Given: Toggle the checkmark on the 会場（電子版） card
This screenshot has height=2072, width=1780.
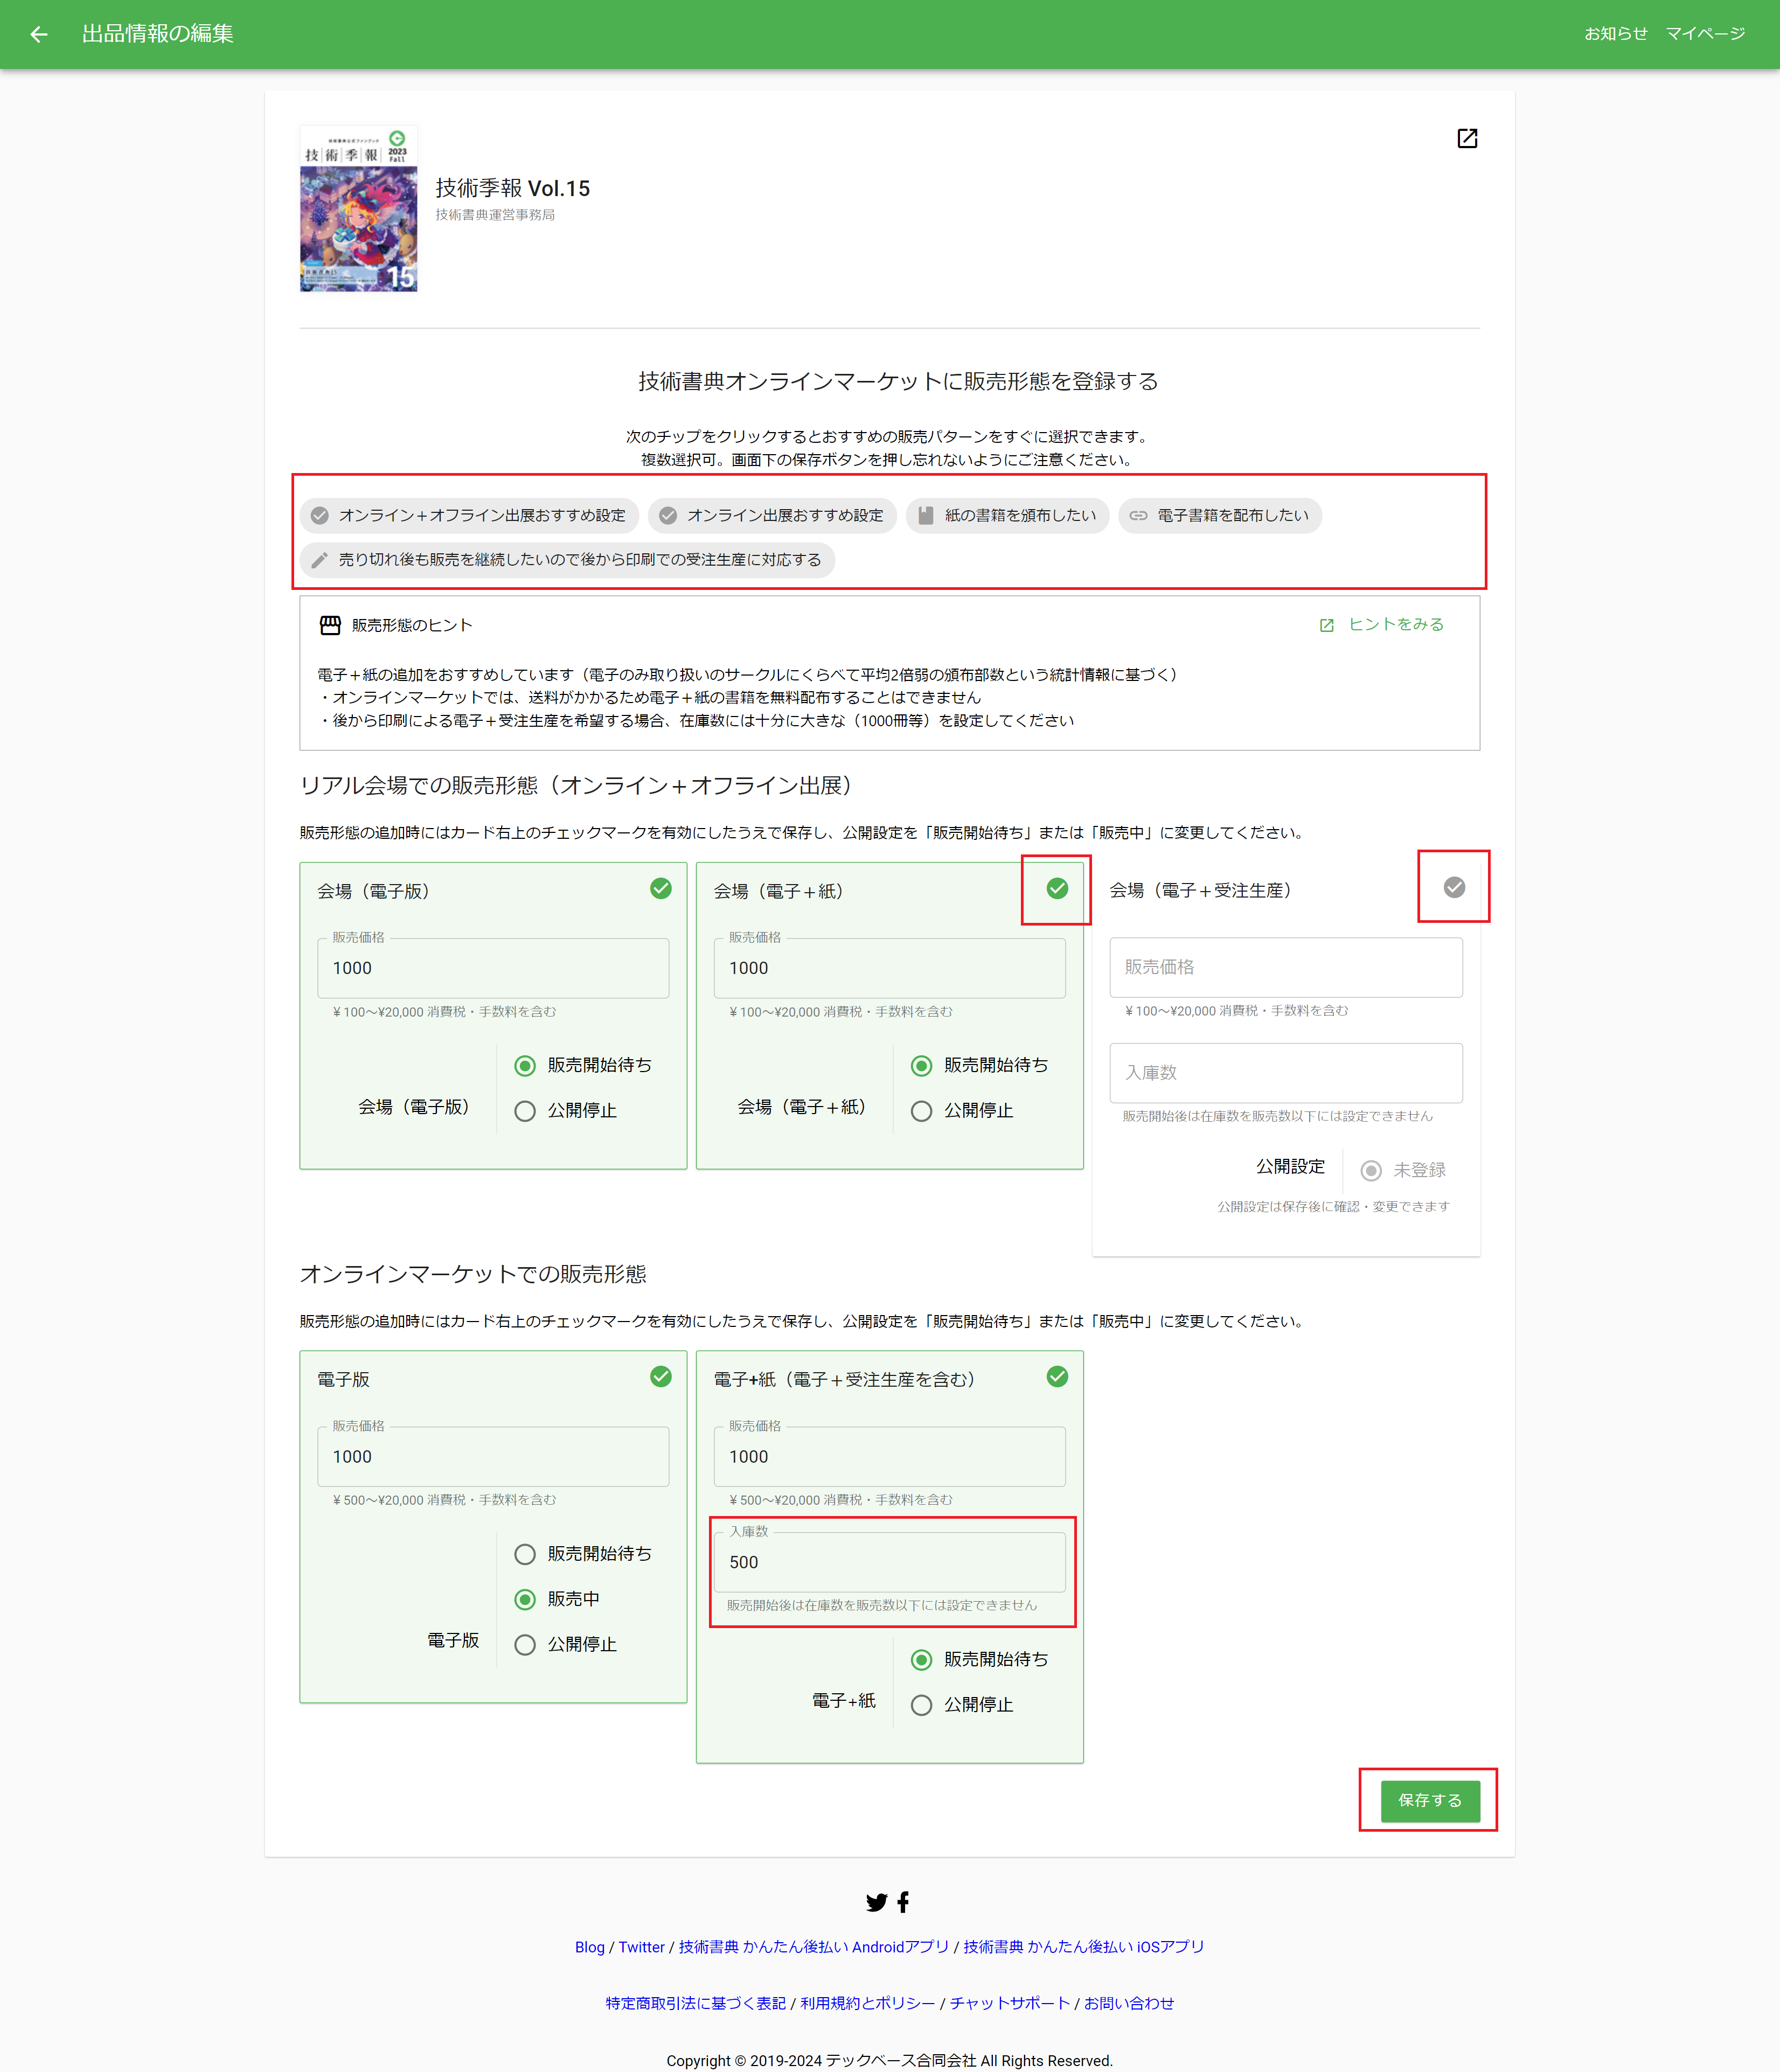Looking at the screenshot, I should click(x=661, y=888).
